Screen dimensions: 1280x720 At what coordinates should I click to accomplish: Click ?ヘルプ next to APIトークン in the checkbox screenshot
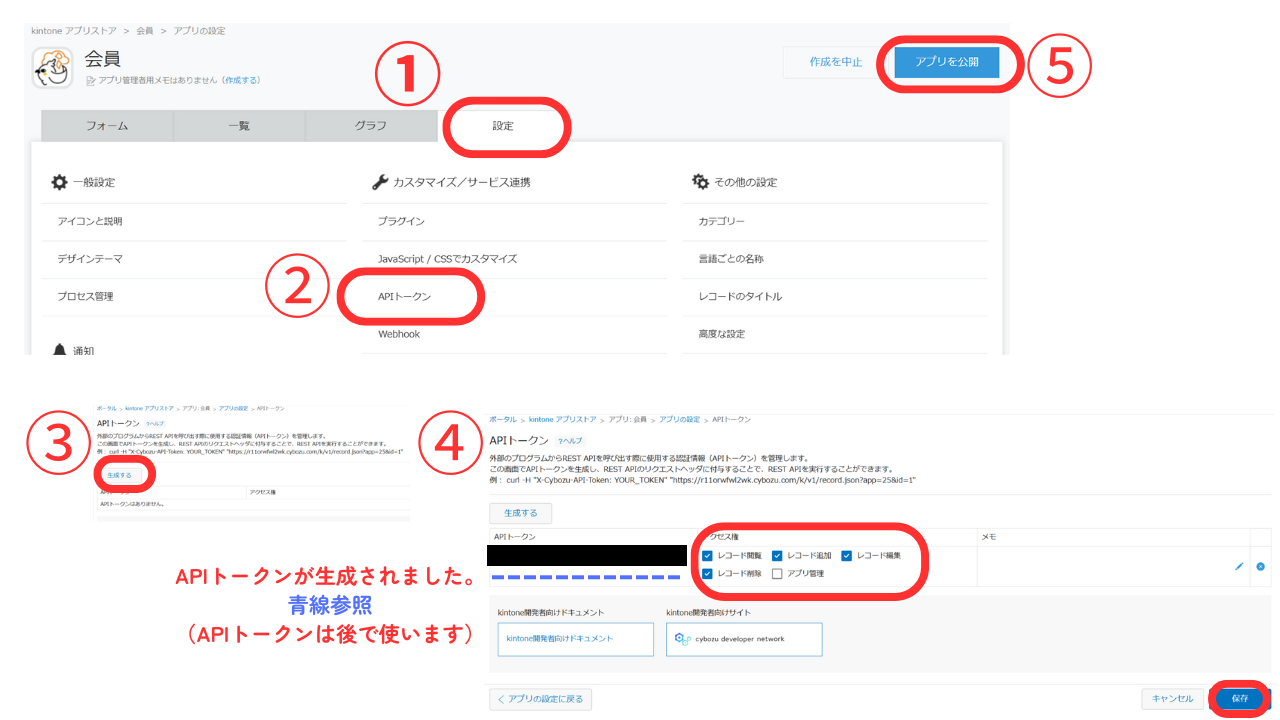click(x=570, y=441)
